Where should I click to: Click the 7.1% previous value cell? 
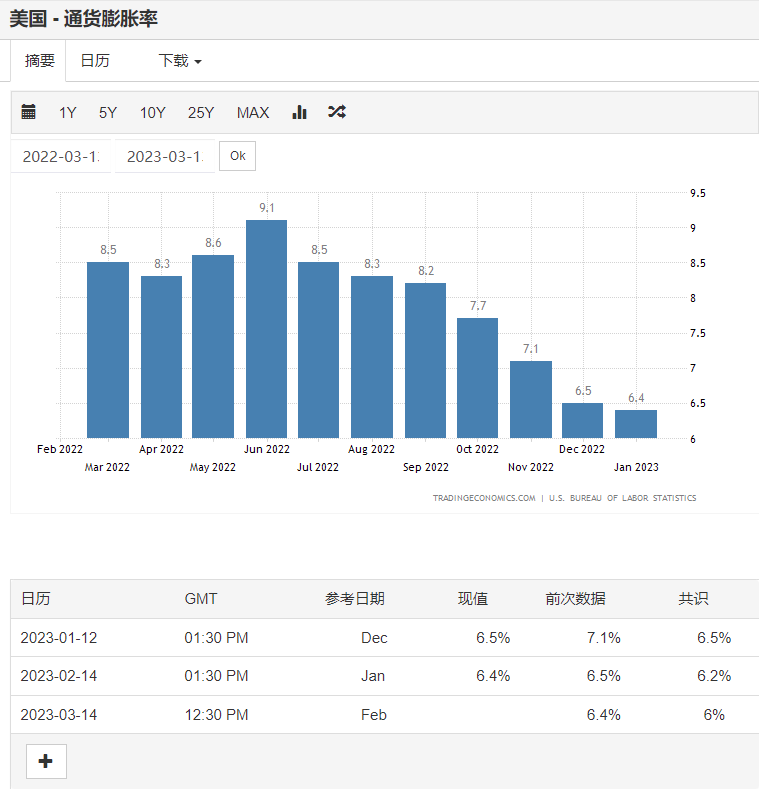pos(603,638)
